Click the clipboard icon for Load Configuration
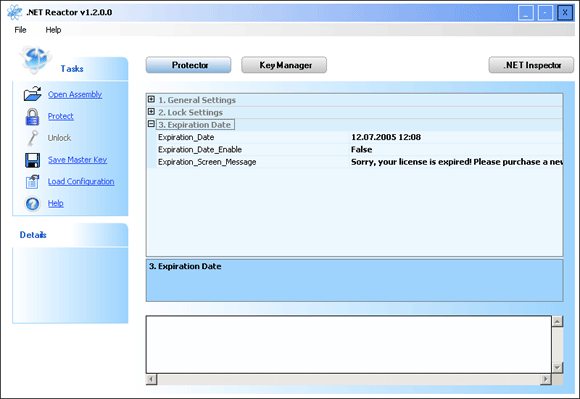Image resolution: width=580 pixels, height=399 pixels. click(x=33, y=182)
